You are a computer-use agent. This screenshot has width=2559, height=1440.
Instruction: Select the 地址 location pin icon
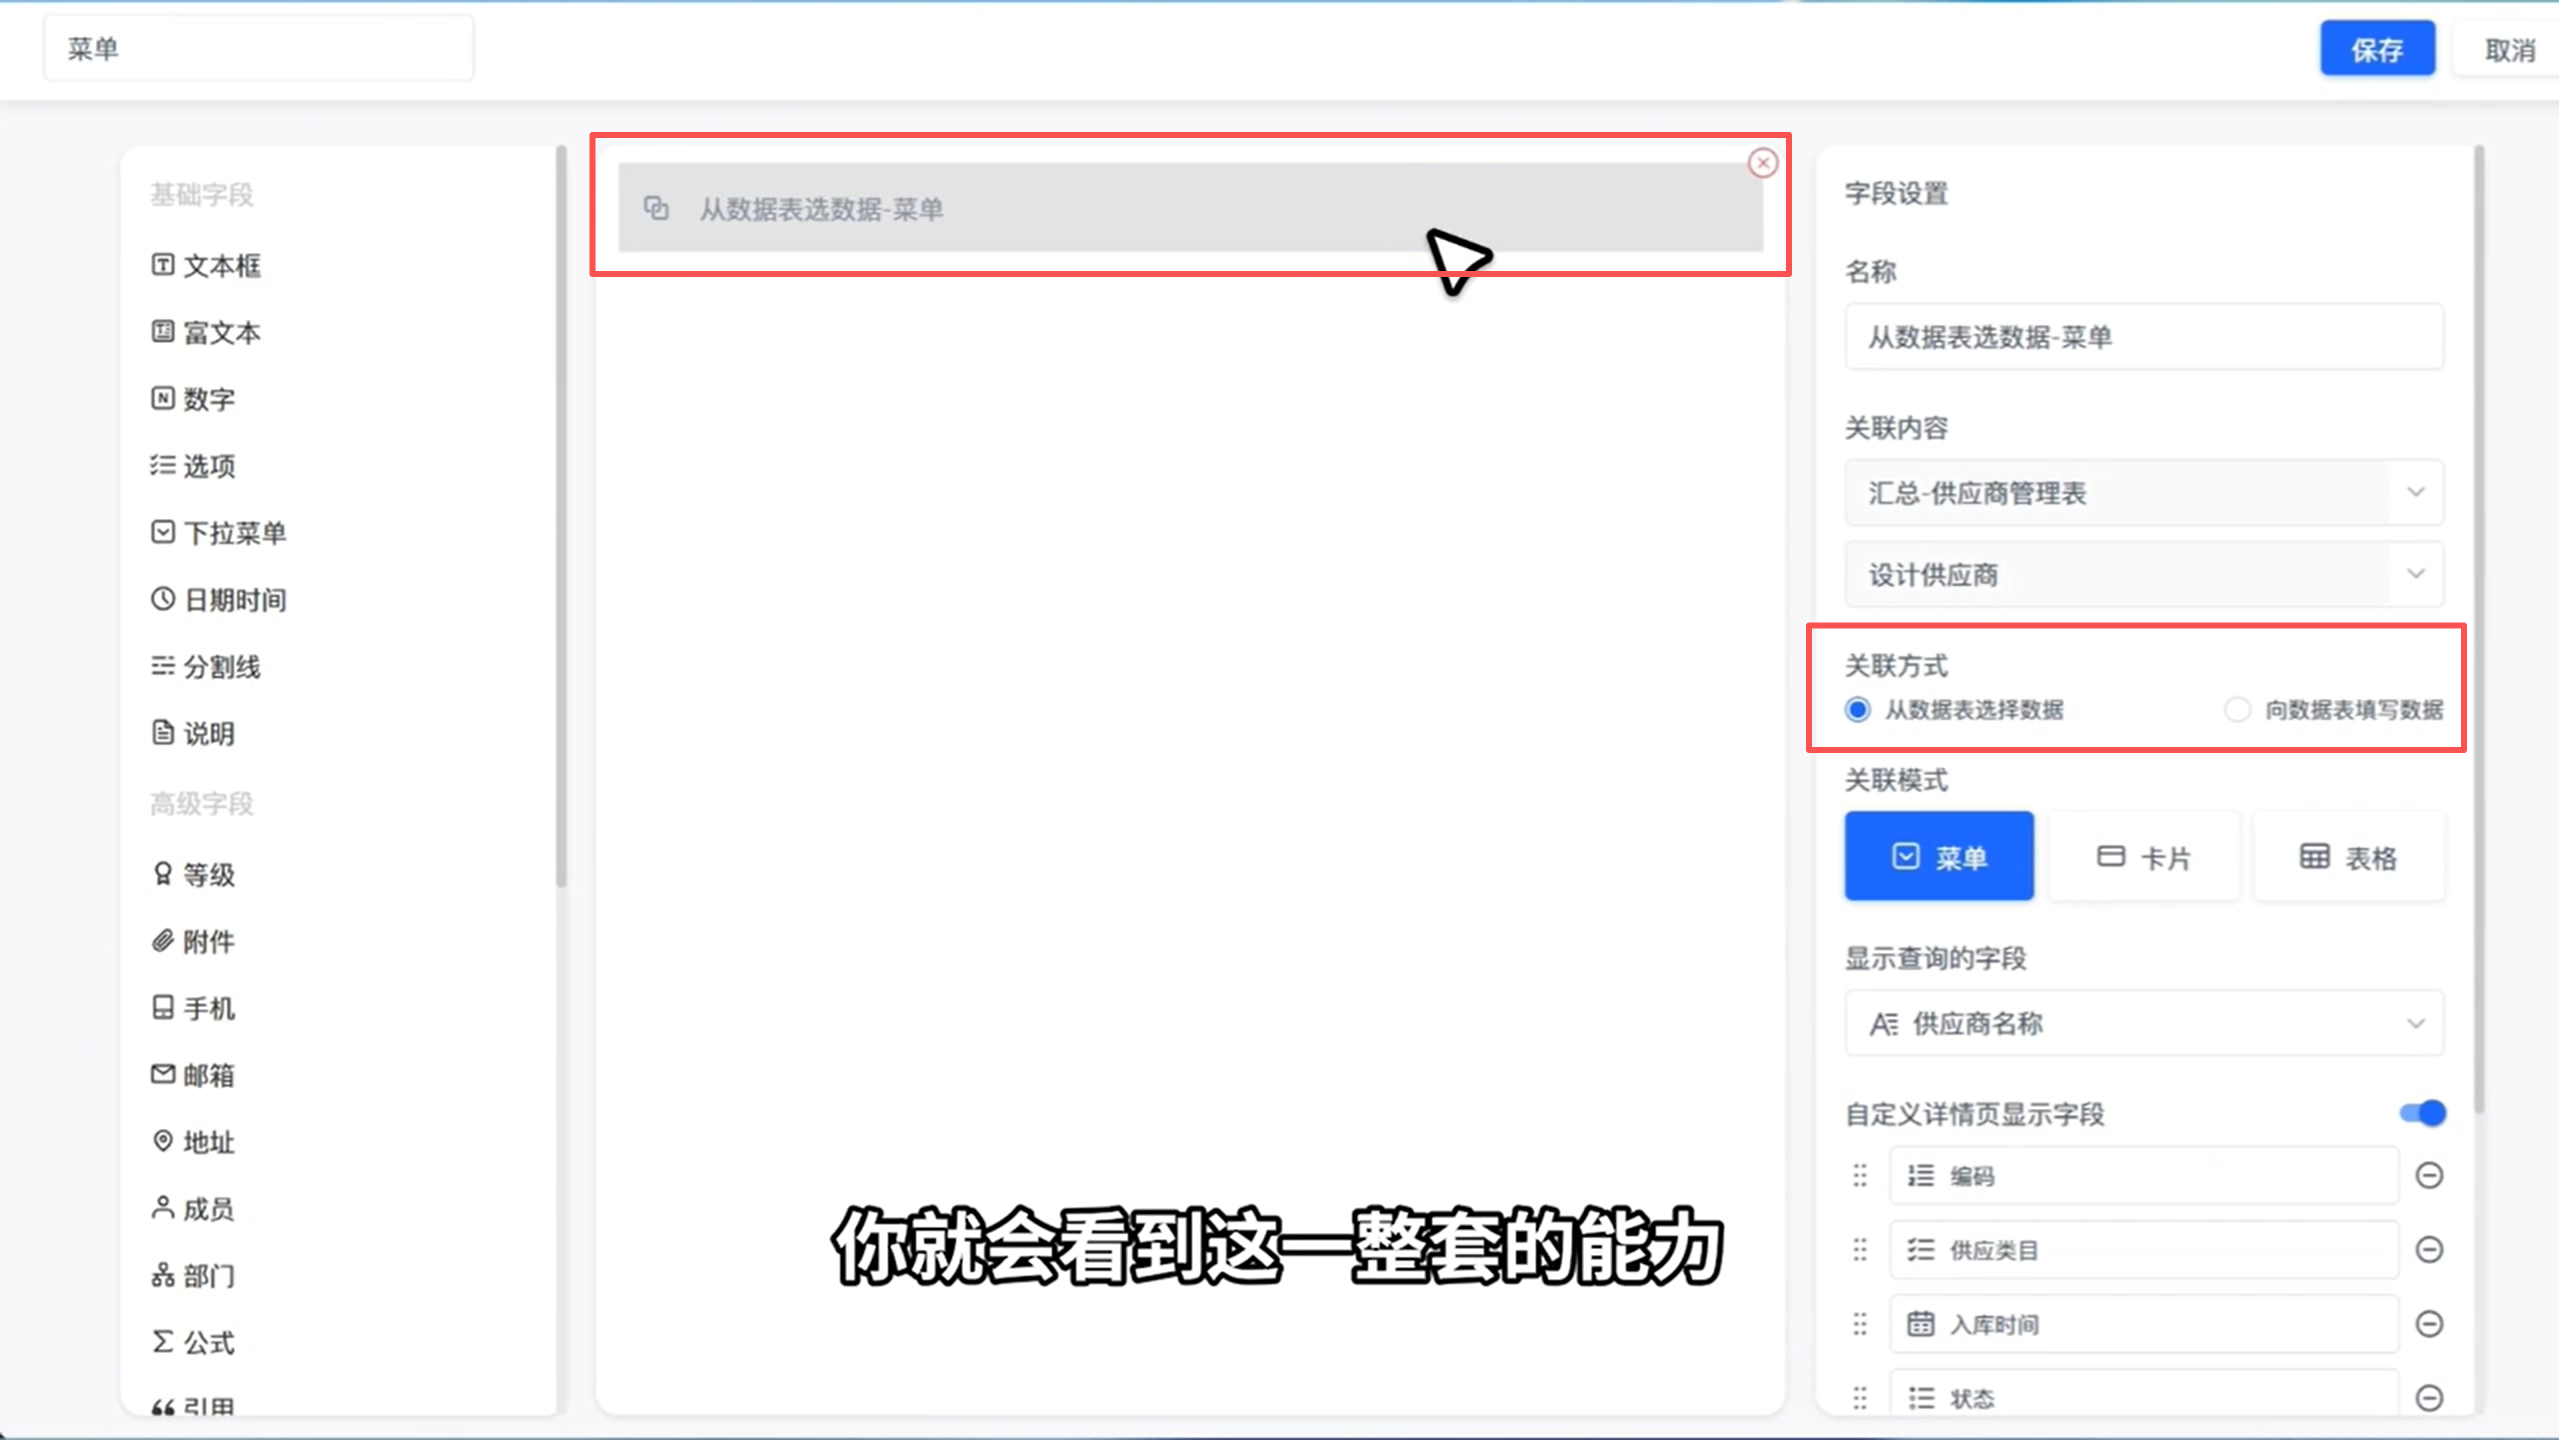162,1141
